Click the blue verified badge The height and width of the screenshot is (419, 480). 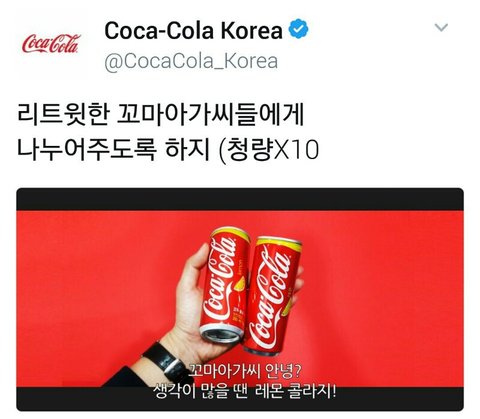[298, 30]
